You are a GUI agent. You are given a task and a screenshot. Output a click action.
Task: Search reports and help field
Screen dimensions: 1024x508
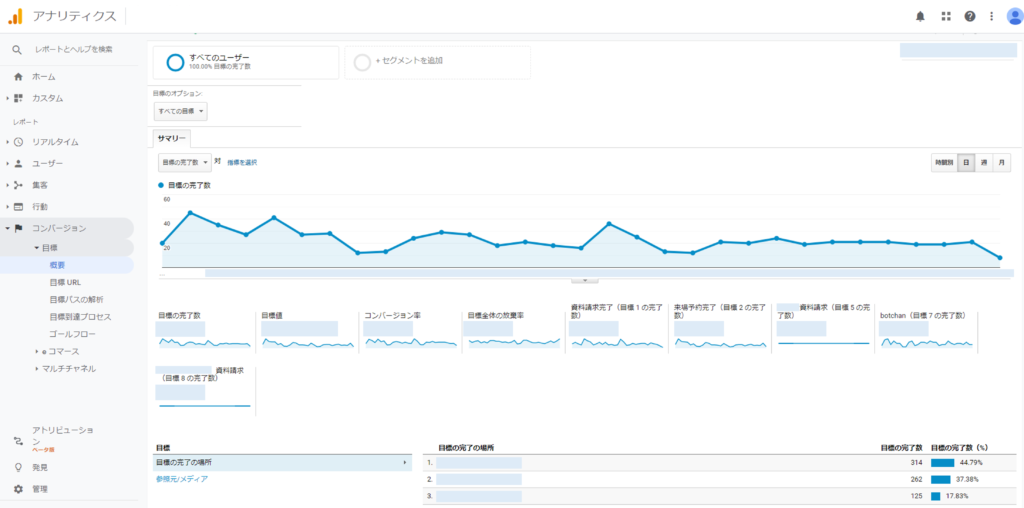74,49
